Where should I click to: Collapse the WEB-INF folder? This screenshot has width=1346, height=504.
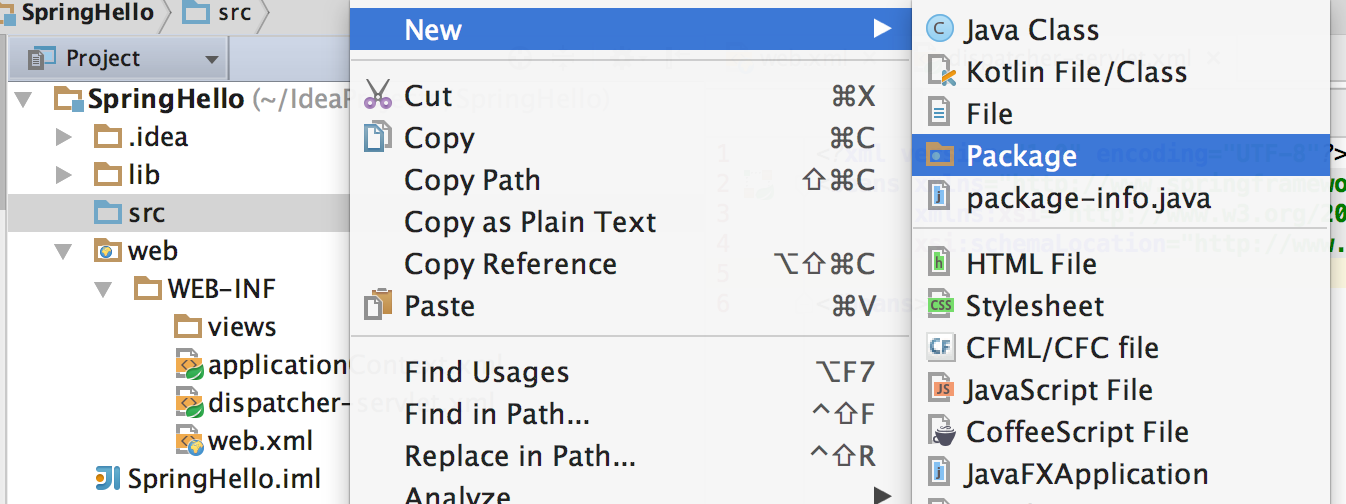click(x=103, y=289)
